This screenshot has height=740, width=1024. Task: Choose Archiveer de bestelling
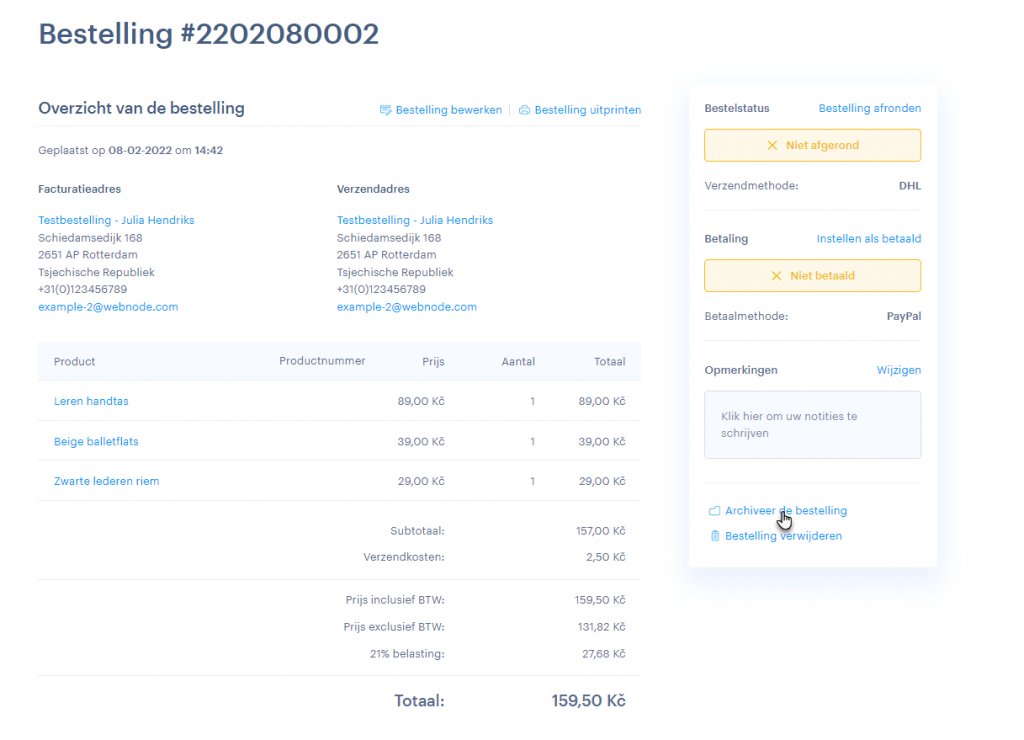[785, 511]
